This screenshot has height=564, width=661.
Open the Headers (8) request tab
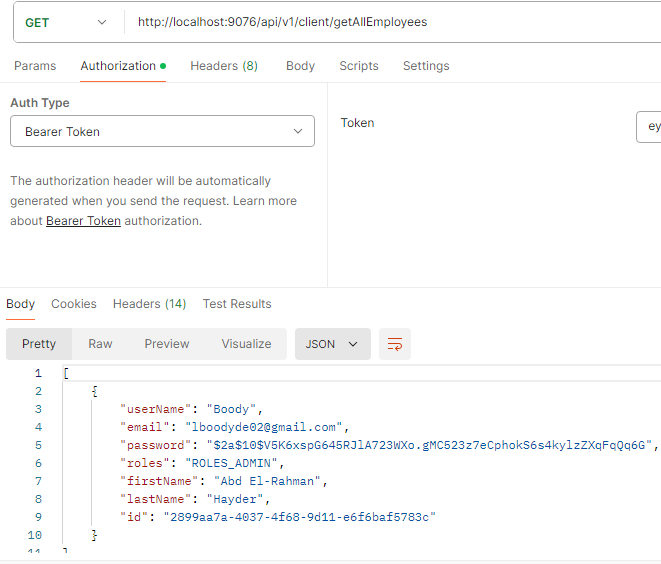coord(224,66)
